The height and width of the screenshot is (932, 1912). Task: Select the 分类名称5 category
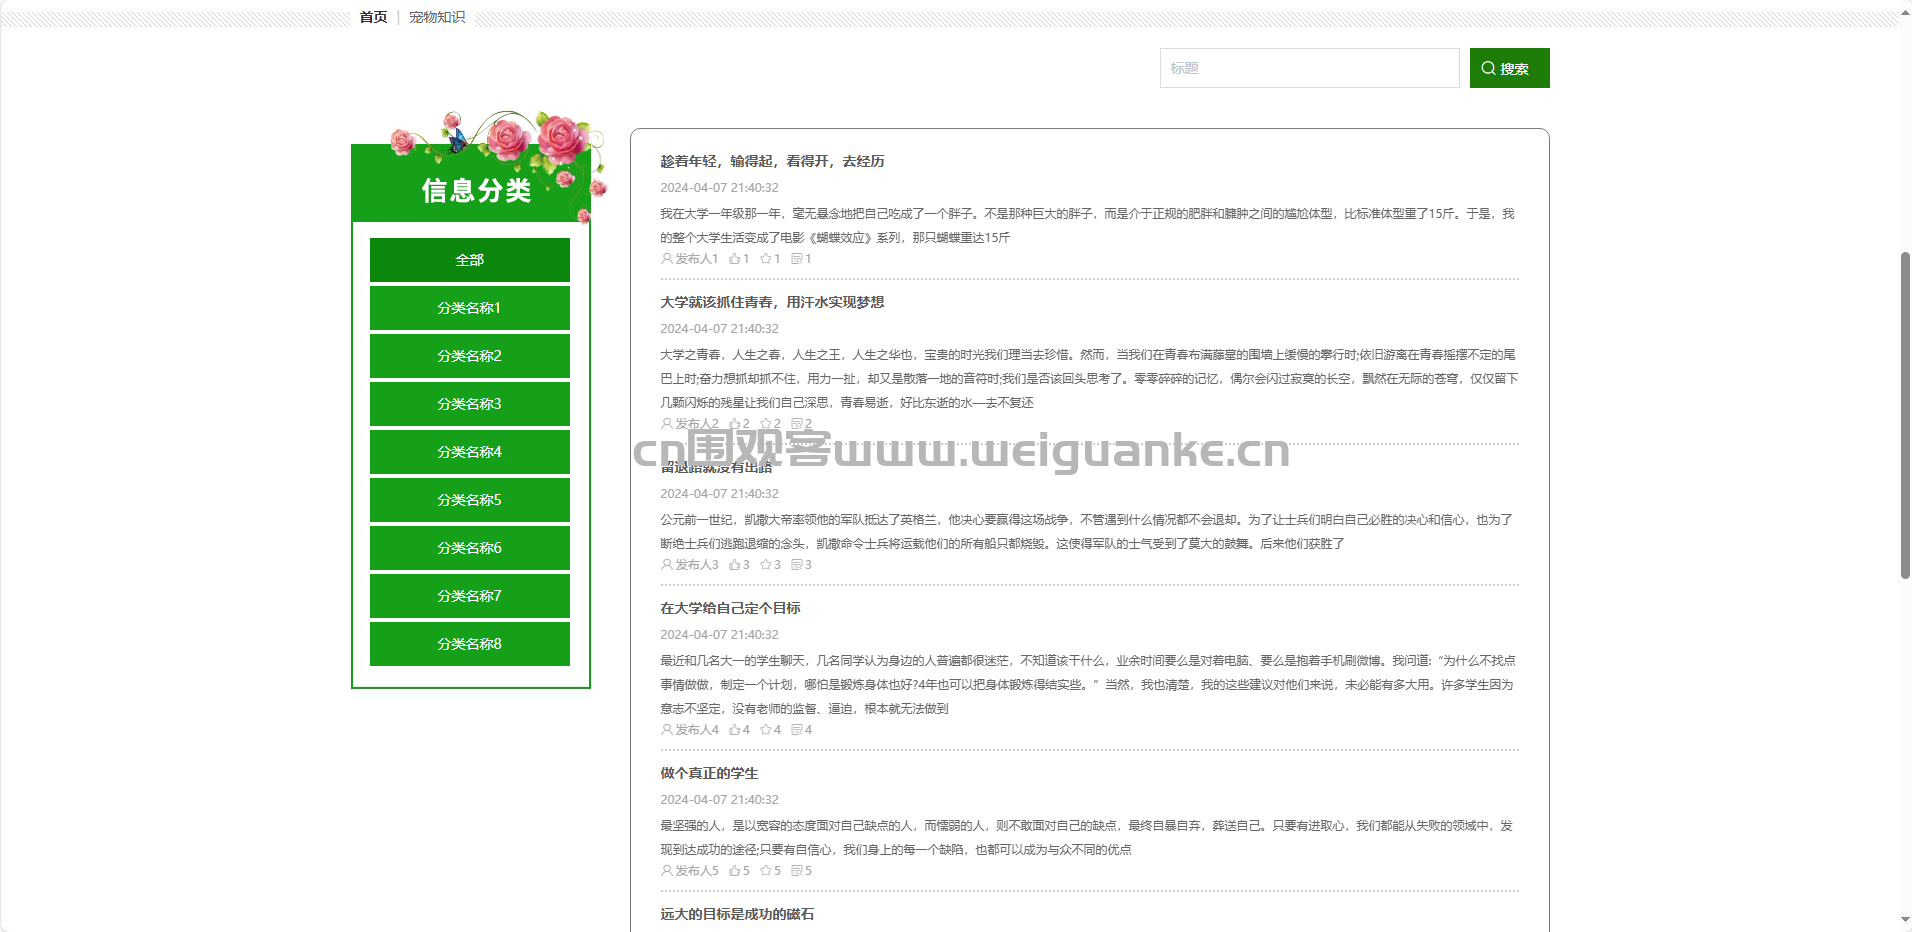[x=470, y=500]
